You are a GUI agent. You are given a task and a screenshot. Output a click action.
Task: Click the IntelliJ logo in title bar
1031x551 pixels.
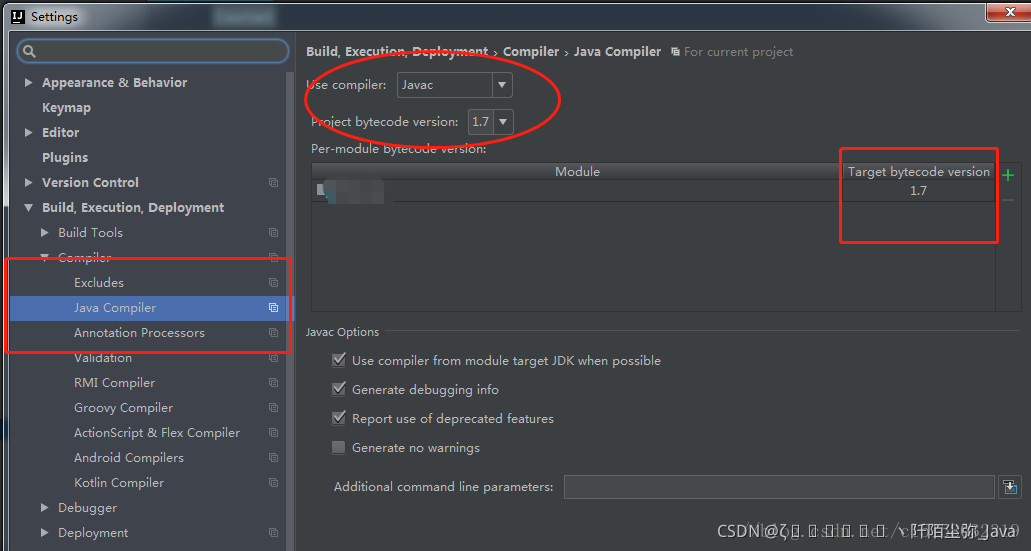[x=18, y=16]
